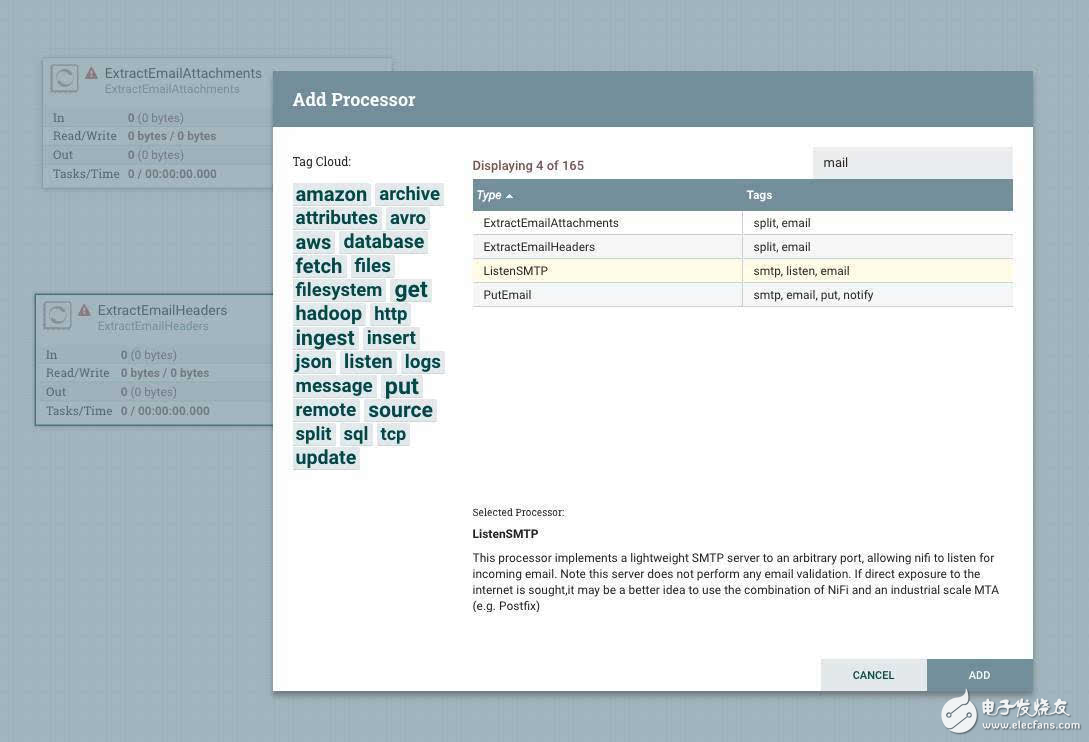Click the 'database' tag in the tag cloud
This screenshot has height=742, width=1089.
384,241
